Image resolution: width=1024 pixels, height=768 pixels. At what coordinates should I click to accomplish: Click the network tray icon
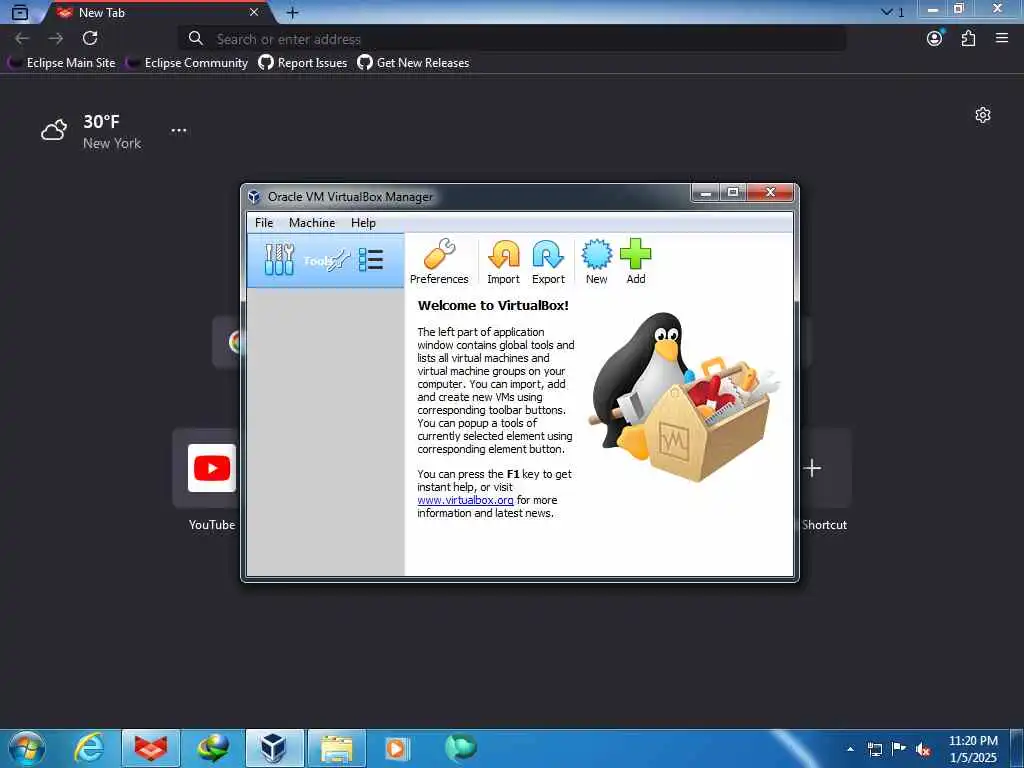pos(874,750)
